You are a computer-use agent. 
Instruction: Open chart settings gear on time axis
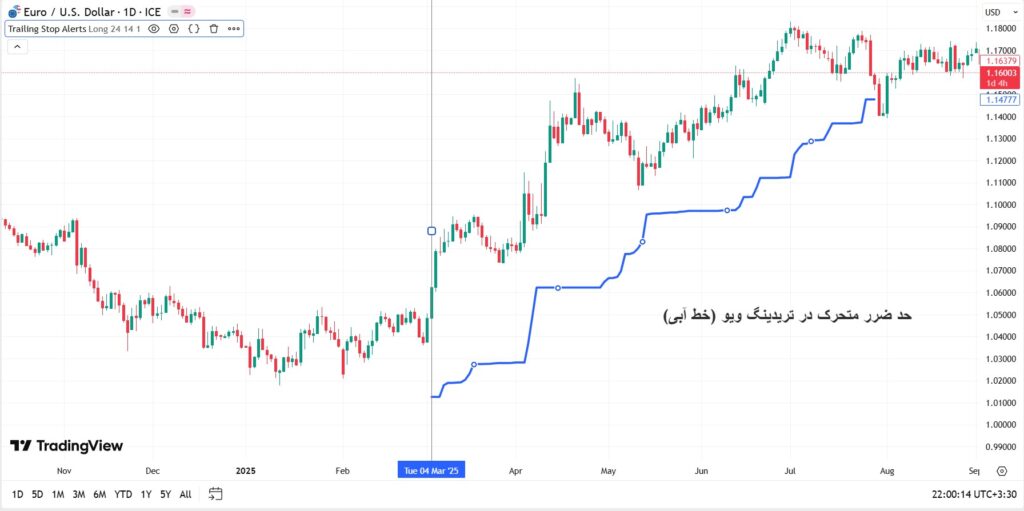coord(1003,470)
